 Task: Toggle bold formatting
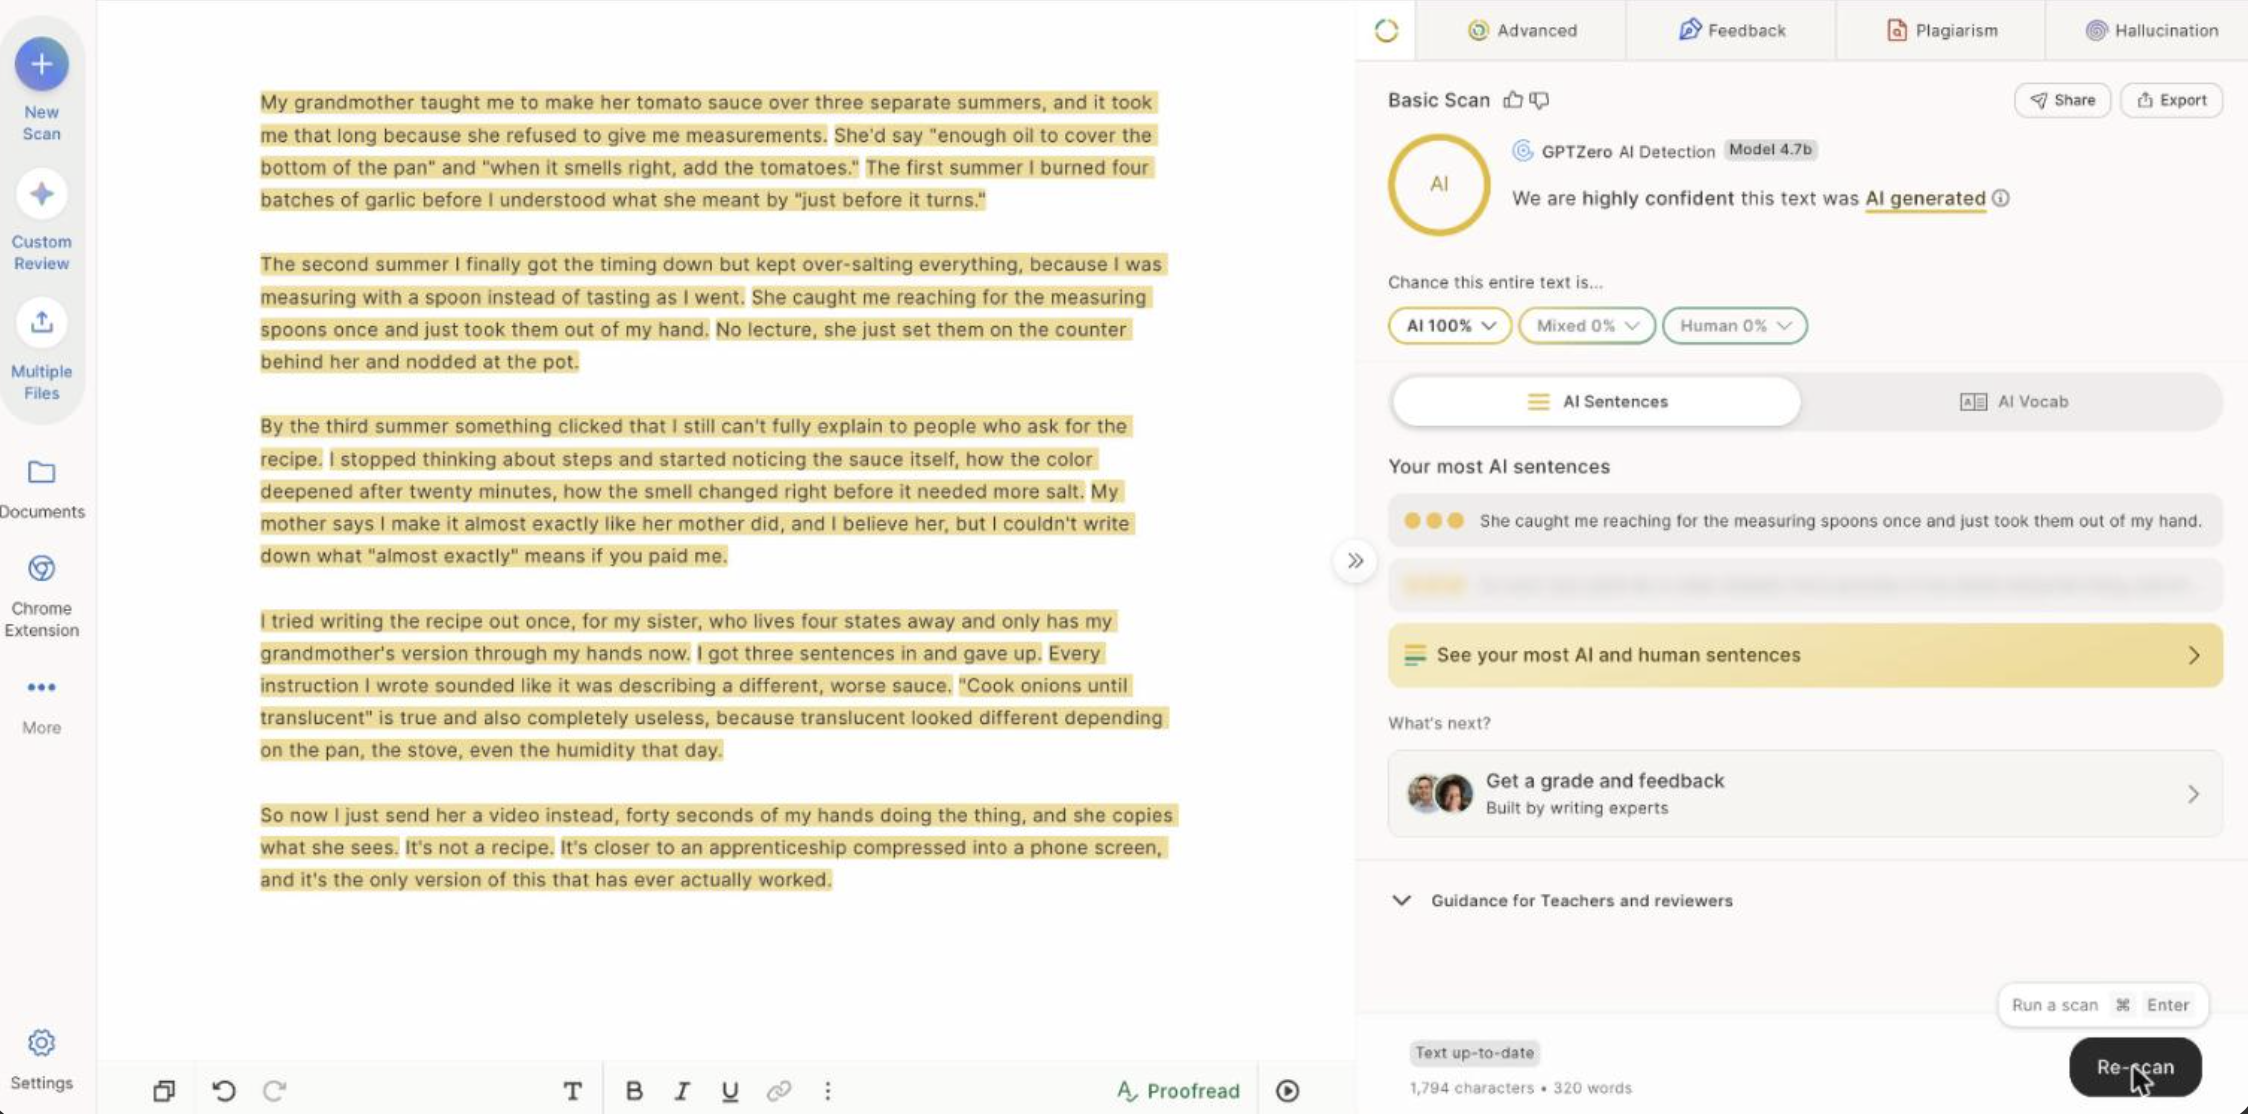pyautogui.click(x=634, y=1091)
